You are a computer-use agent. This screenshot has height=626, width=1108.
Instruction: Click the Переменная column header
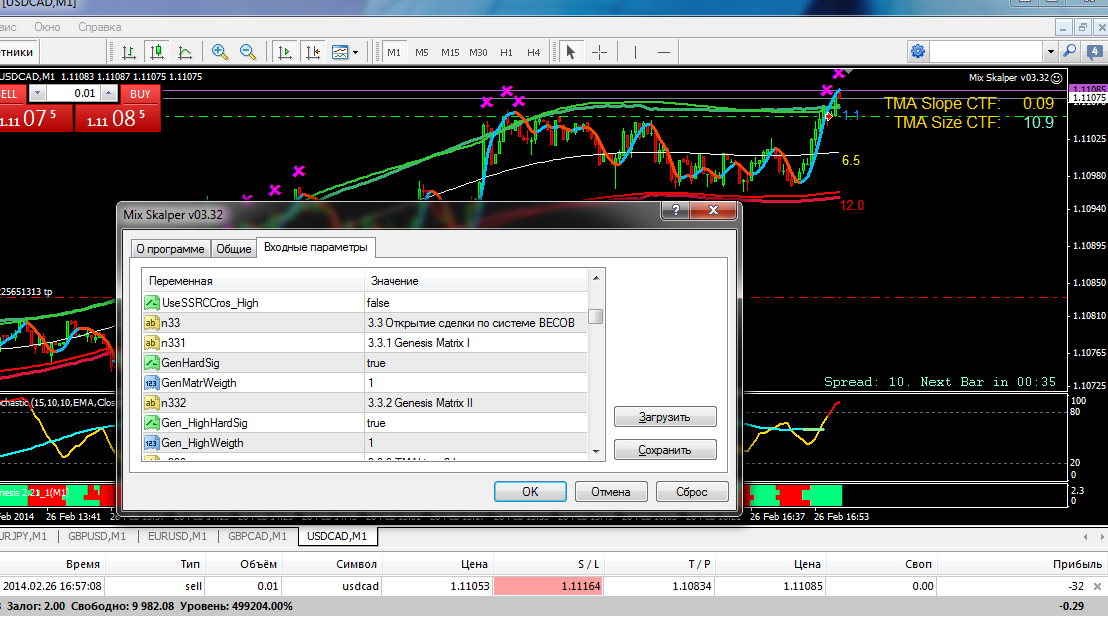(x=253, y=281)
